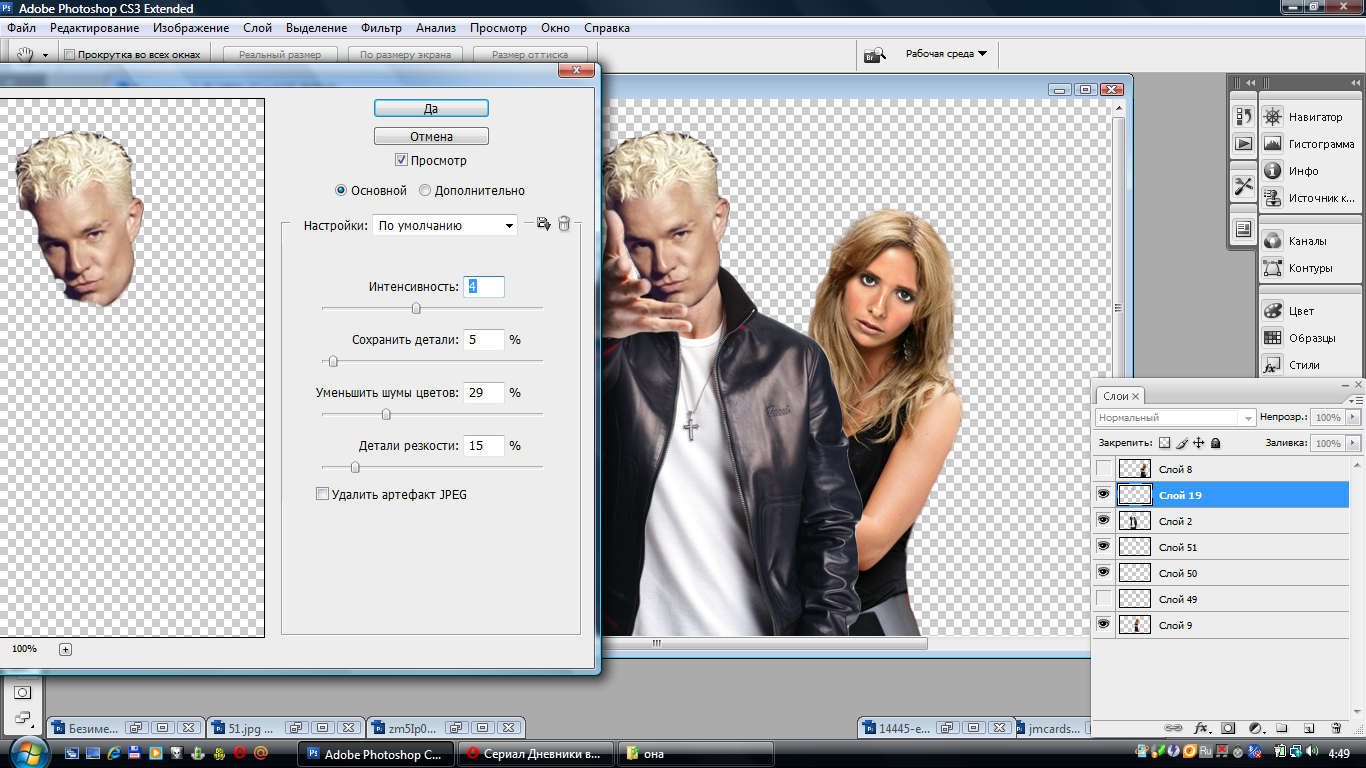Click the Link layers icon
Viewport: 1366px width, 768px height.
(1174, 729)
